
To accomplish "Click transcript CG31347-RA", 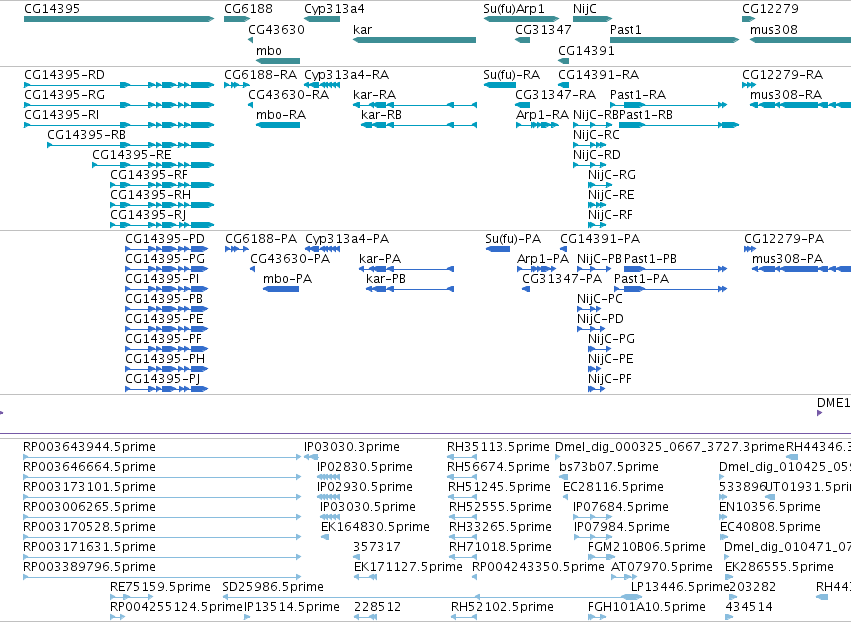I will 555,94.
